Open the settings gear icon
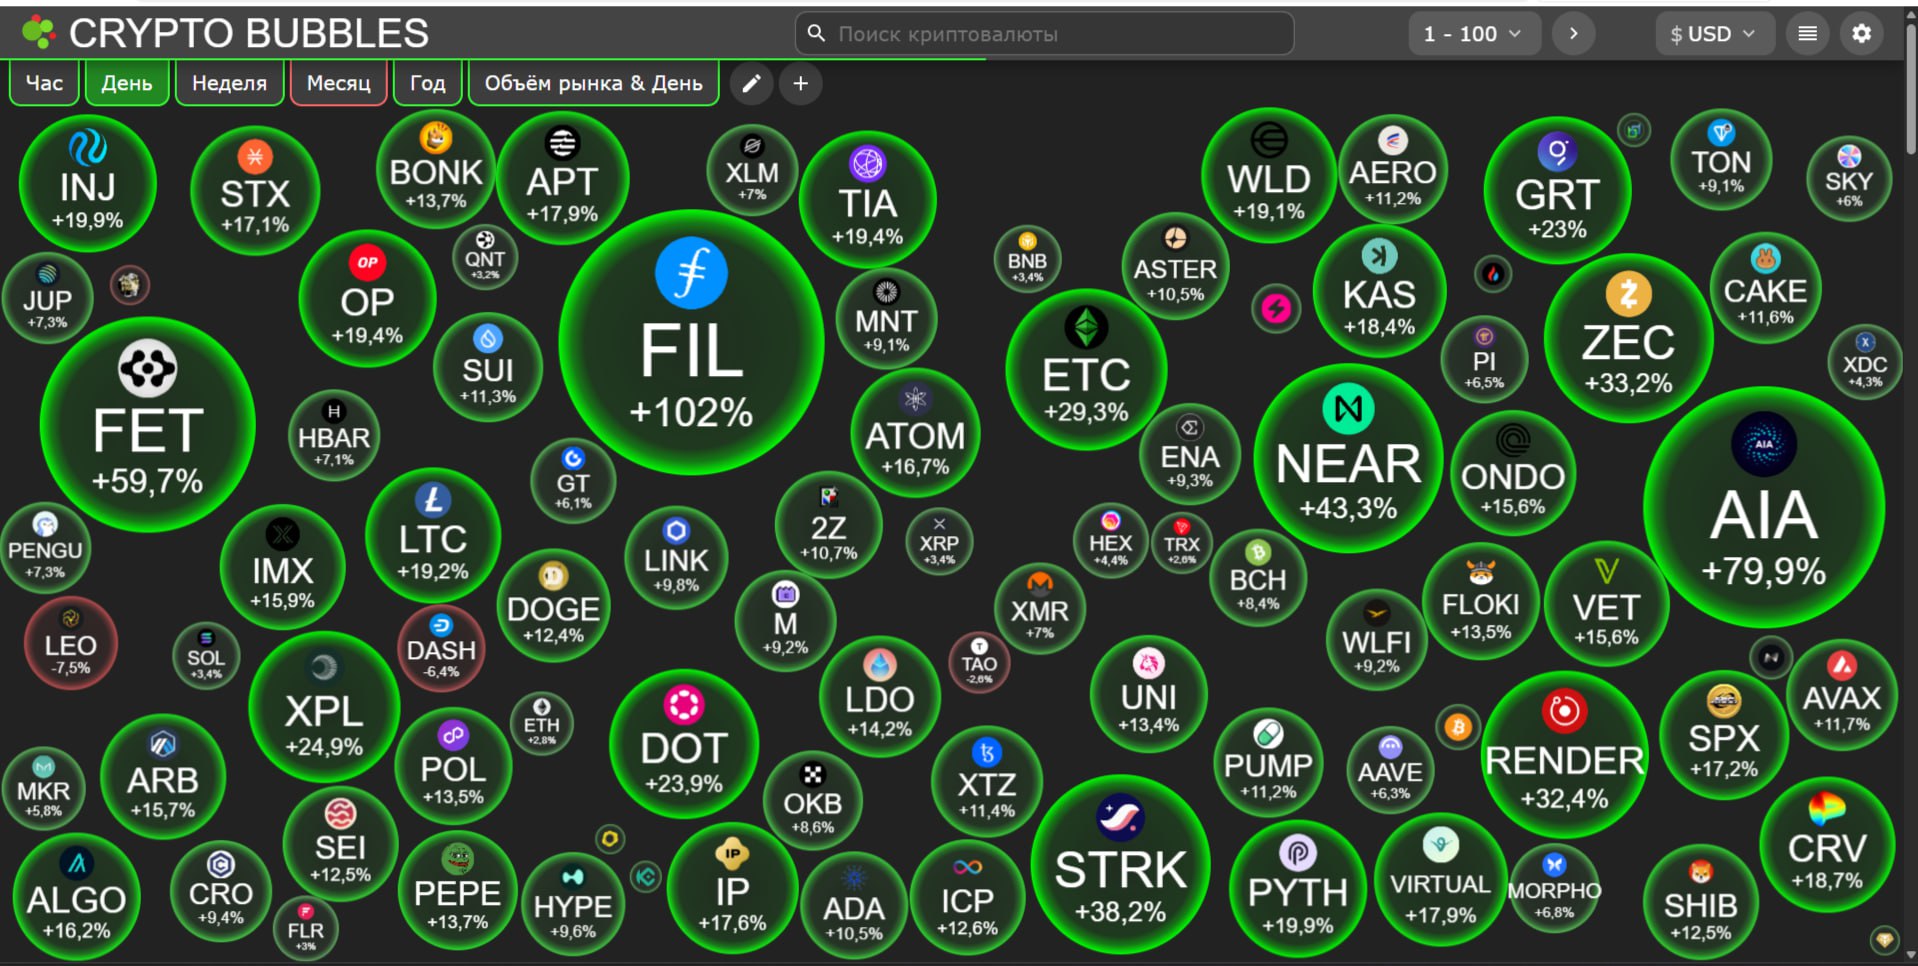 pyautogui.click(x=1861, y=34)
